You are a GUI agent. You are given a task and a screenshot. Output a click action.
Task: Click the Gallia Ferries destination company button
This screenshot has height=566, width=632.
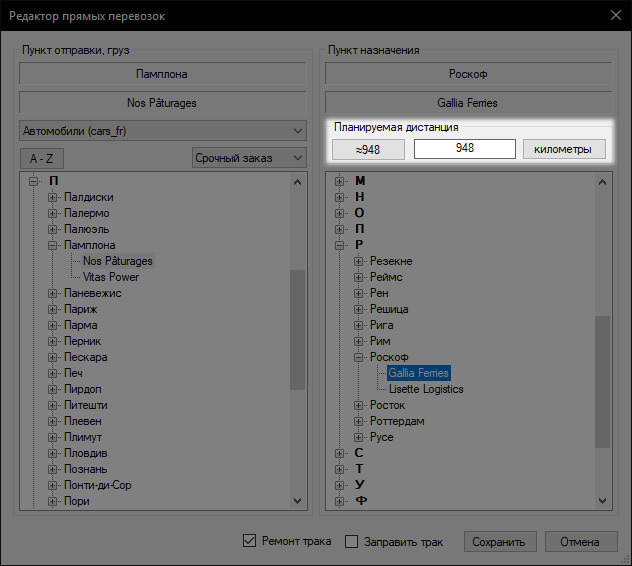468,103
